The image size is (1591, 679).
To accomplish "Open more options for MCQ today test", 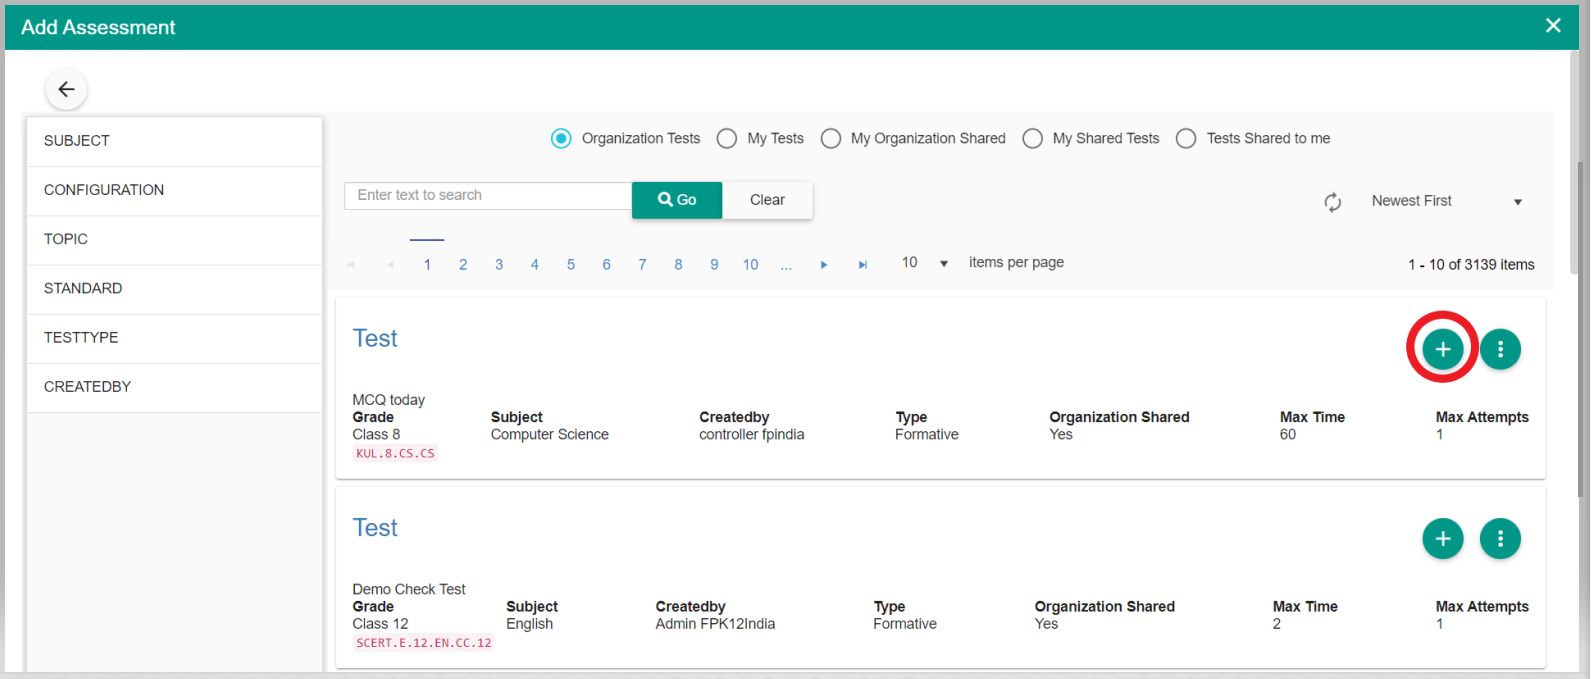I will 1500,349.
